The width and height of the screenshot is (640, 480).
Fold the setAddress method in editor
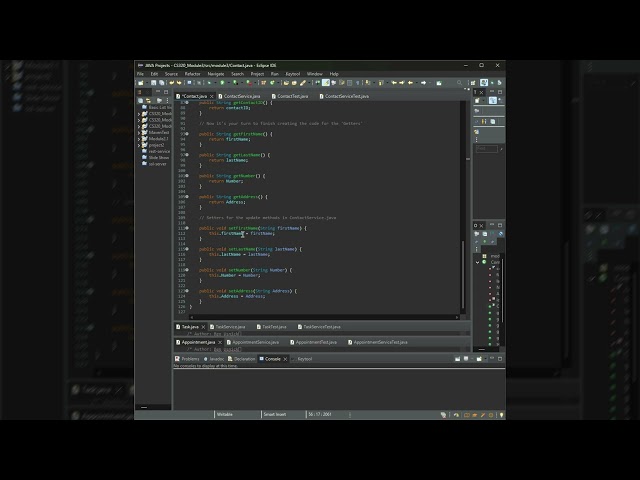(187, 291)
